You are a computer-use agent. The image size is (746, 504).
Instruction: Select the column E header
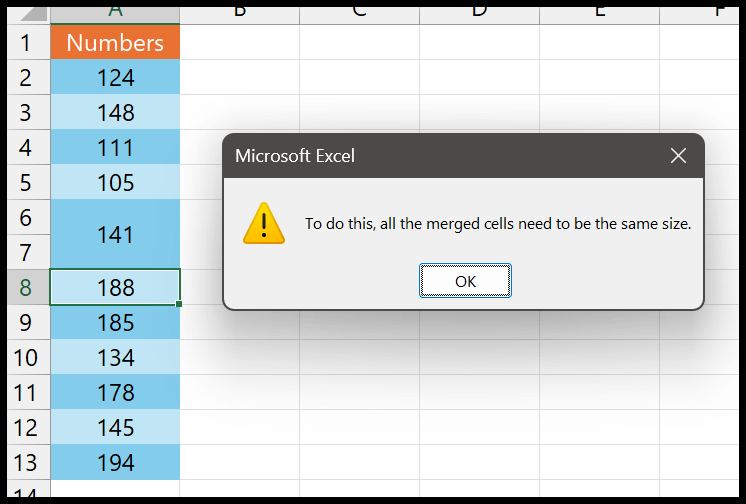click(x=599, y=14)
